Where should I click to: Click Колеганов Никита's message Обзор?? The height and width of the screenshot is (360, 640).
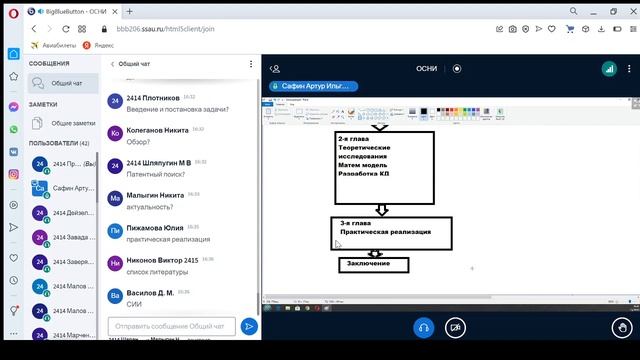coord(138,142)
